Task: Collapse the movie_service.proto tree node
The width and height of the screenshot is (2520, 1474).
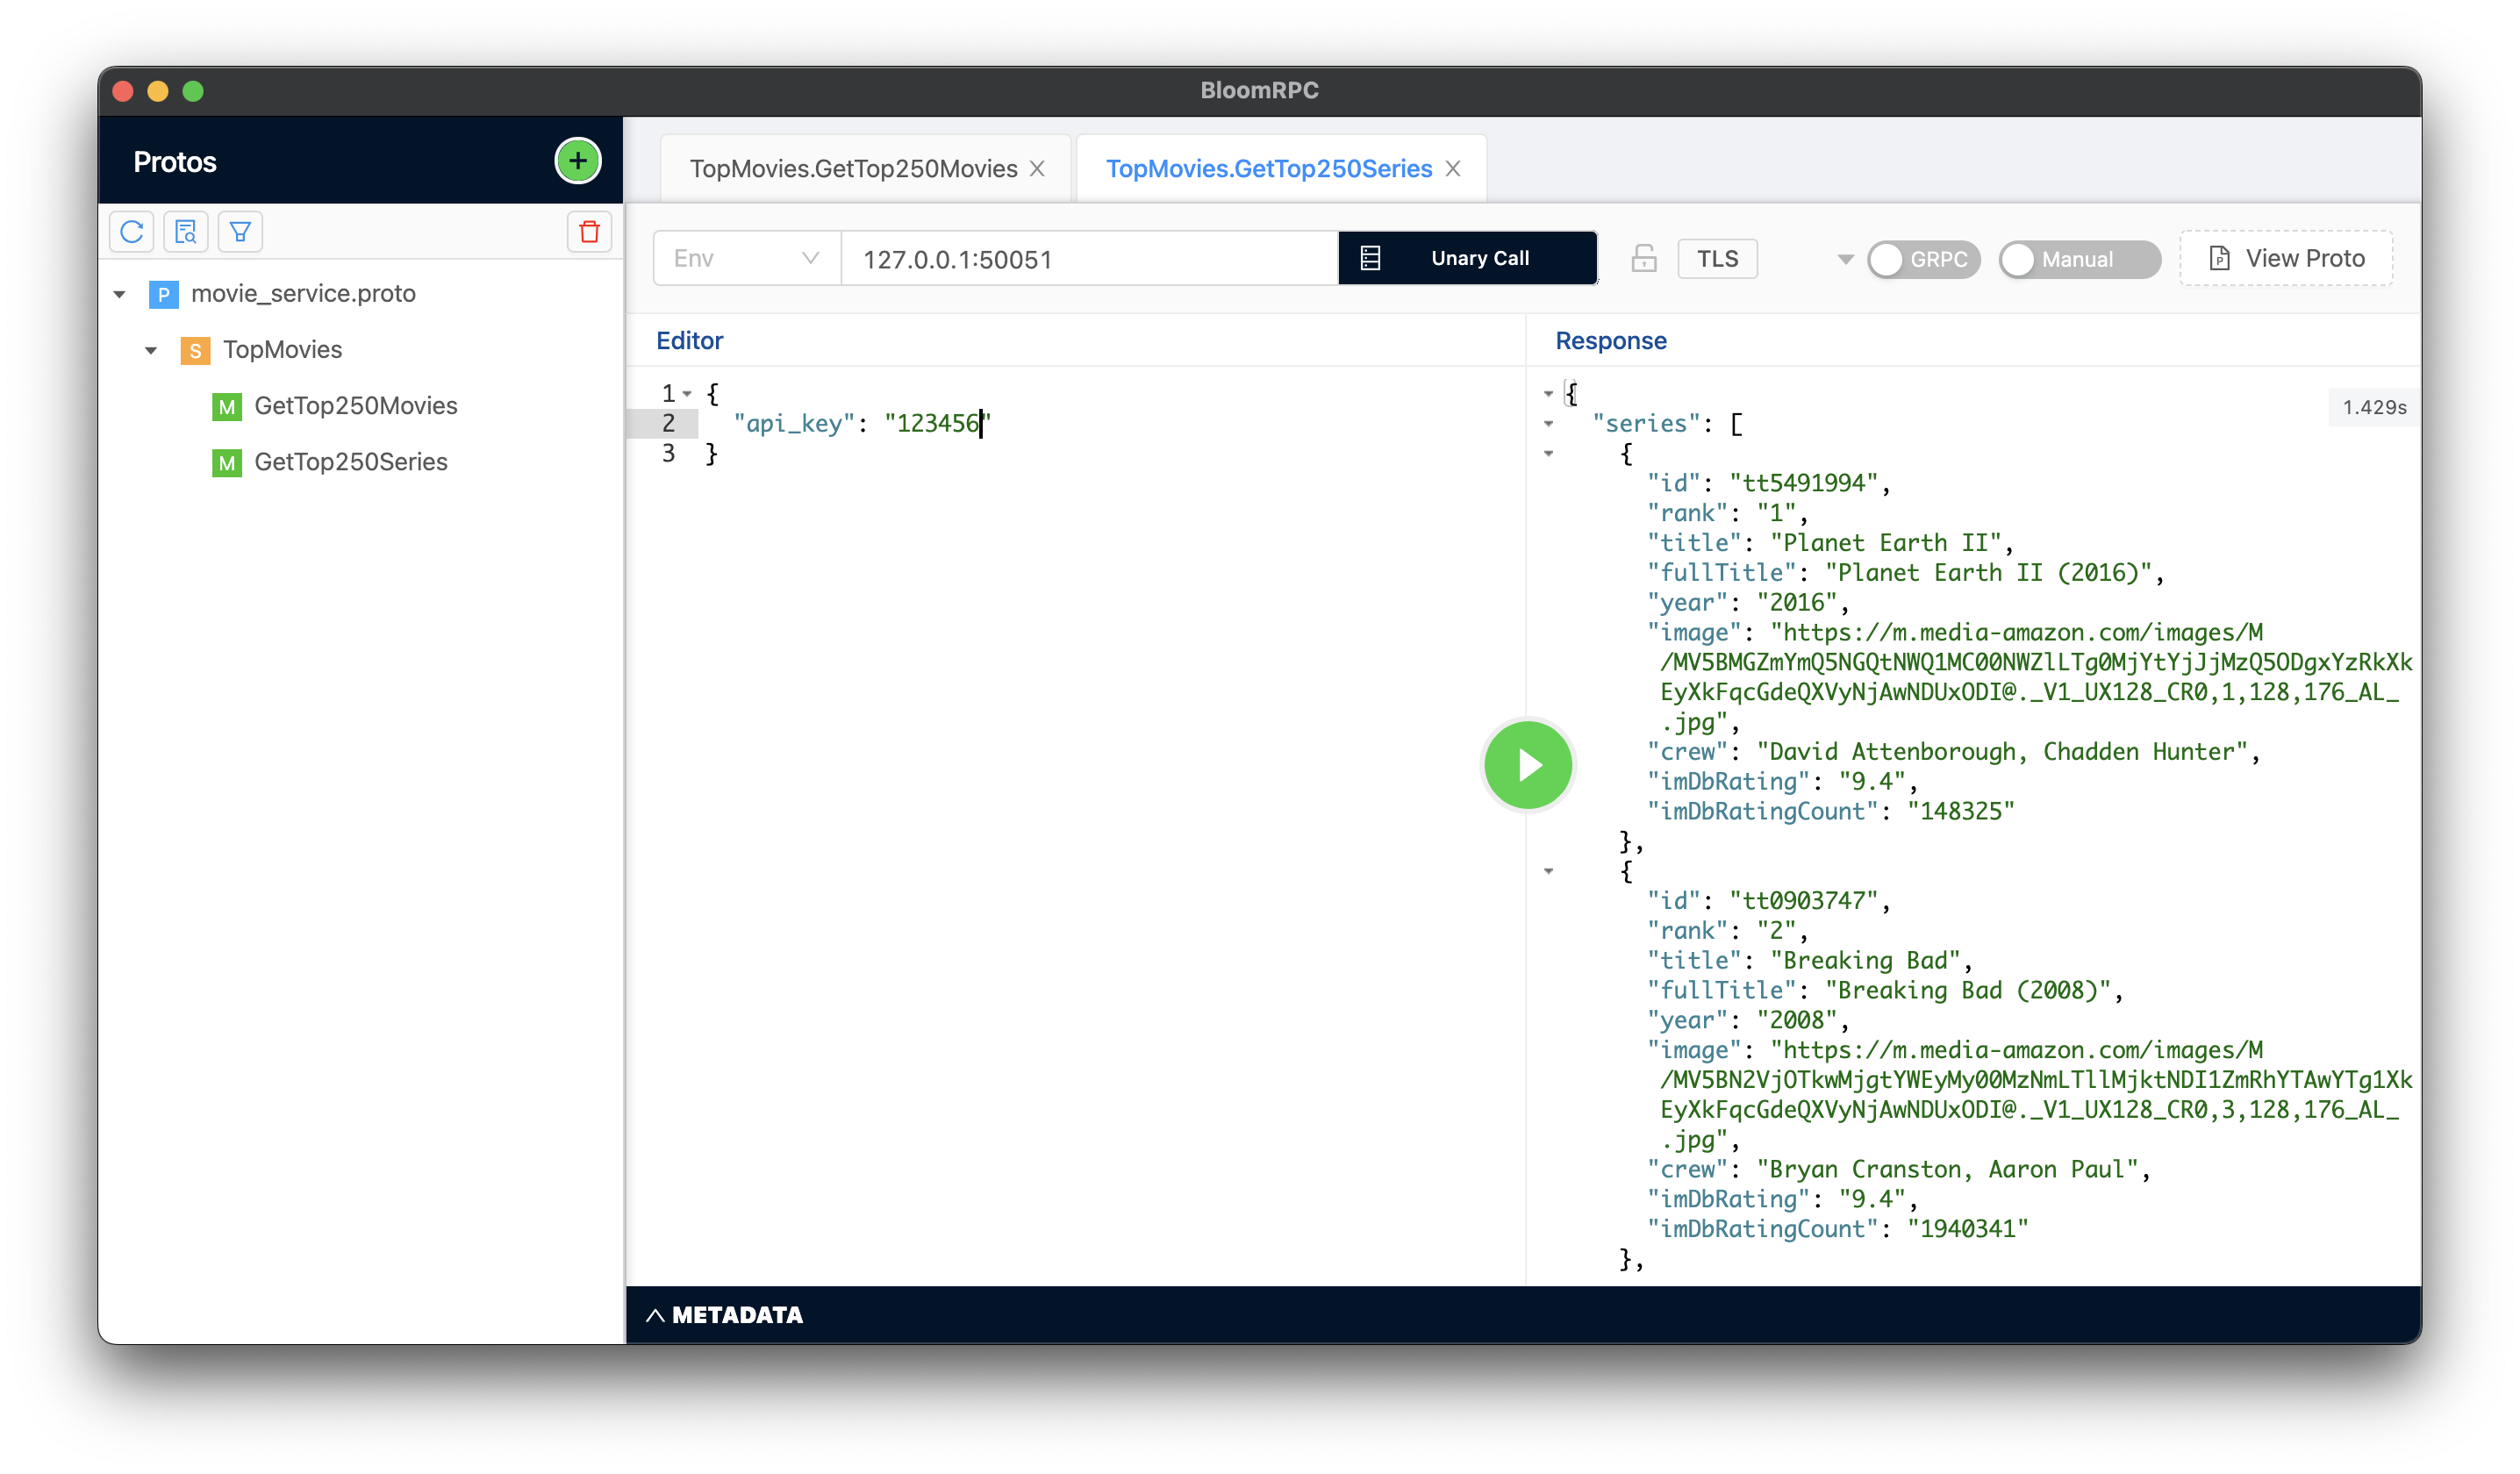Action: coord(120,294)
